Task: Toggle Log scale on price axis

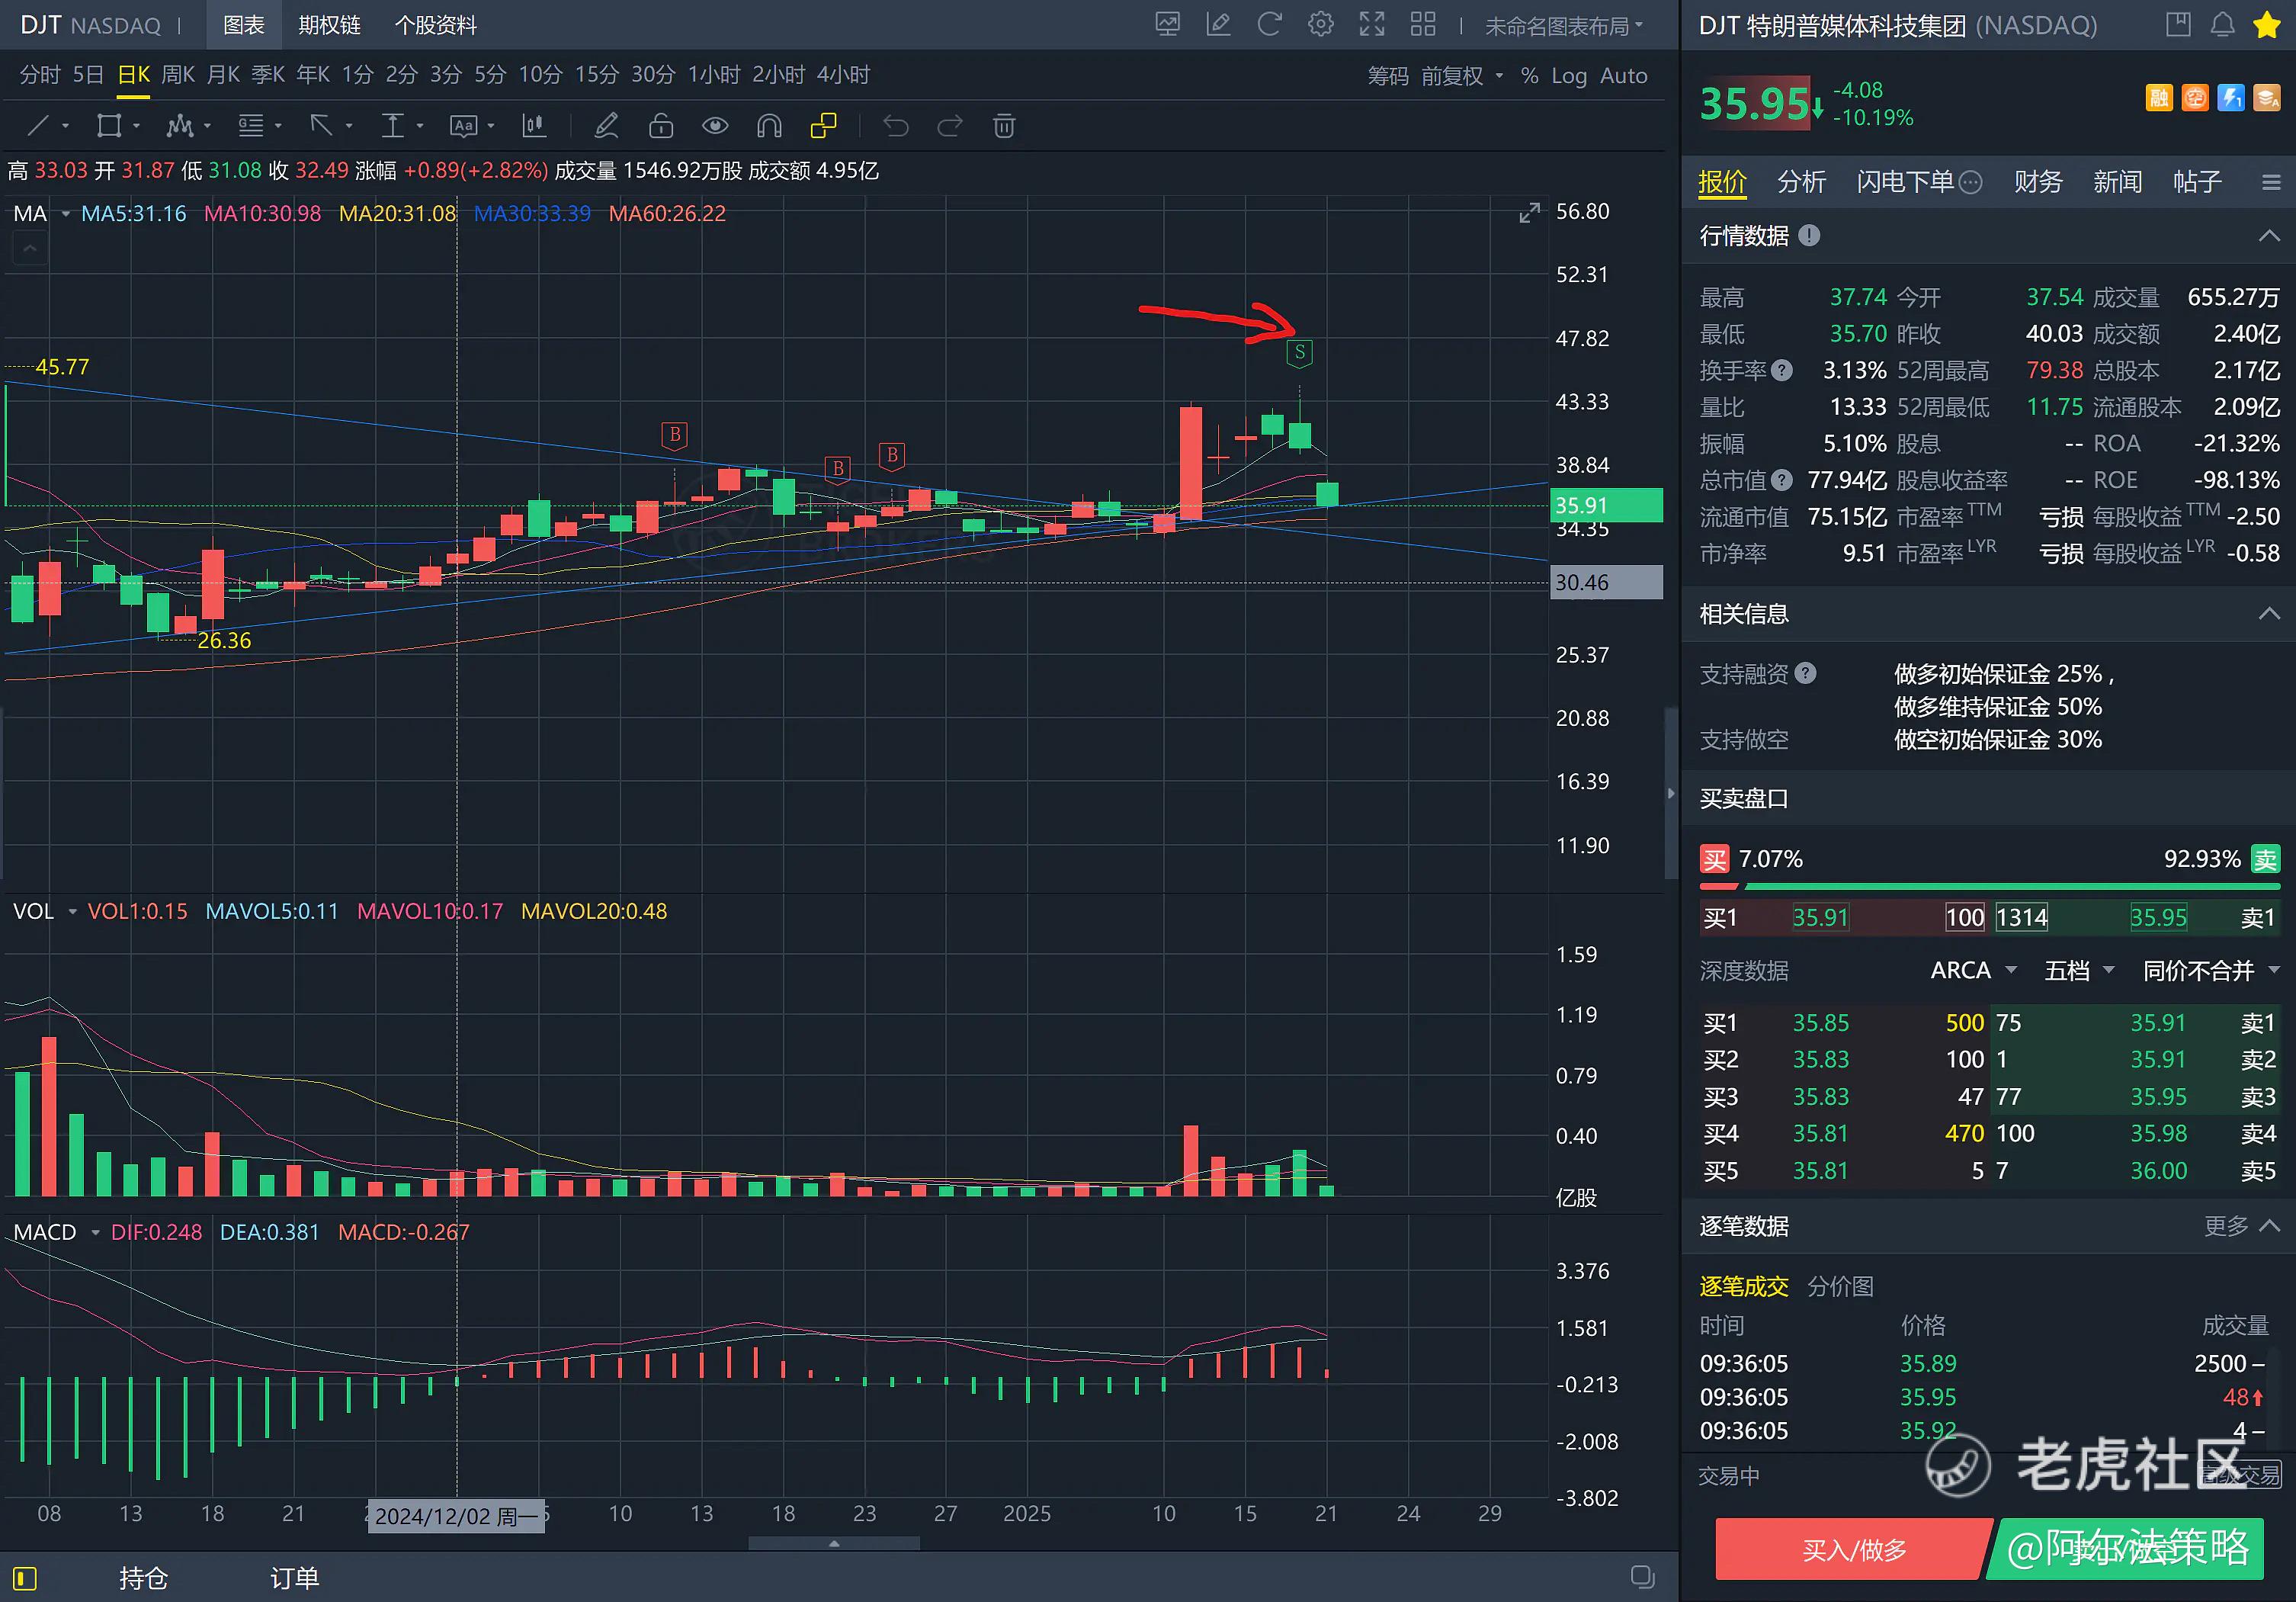Action: click(x=1569, y=76)
